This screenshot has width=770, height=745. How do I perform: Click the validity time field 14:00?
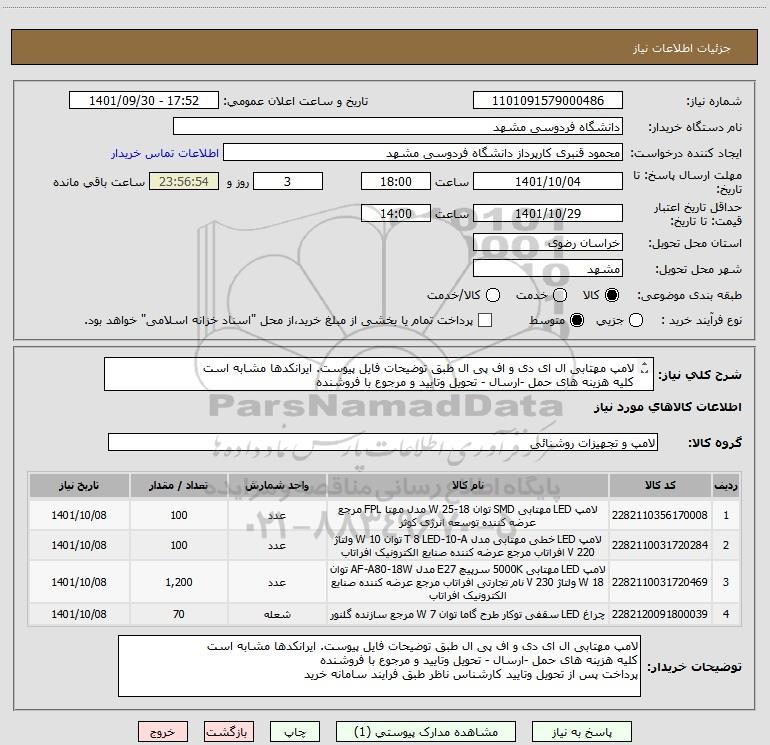click(396, 213)
